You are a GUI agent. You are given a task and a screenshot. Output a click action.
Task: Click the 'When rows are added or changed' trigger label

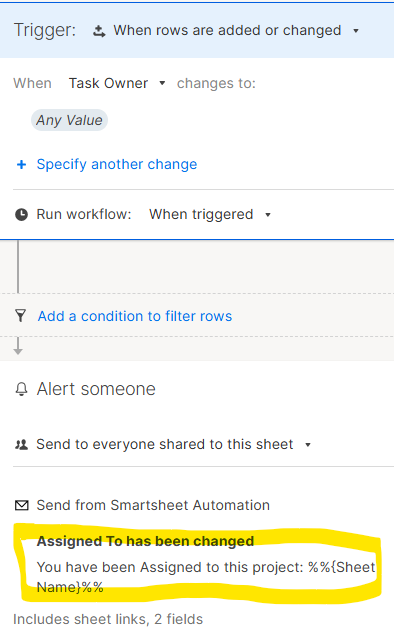[x=227, y=30]
